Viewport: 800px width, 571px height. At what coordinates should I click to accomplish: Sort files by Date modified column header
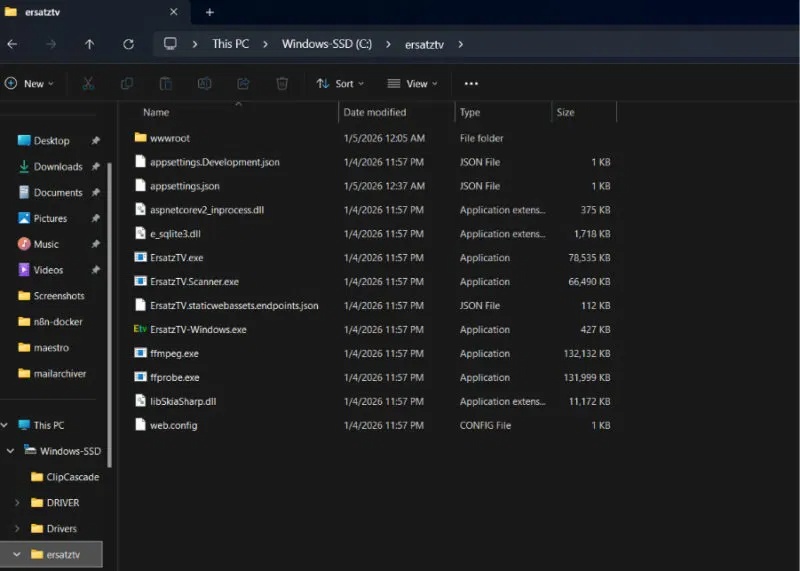[x=373, y=113]
